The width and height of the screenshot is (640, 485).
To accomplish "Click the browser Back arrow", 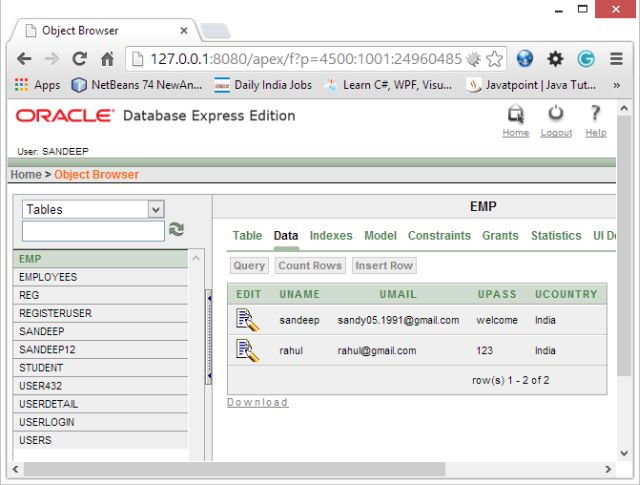I will (24, 59).
